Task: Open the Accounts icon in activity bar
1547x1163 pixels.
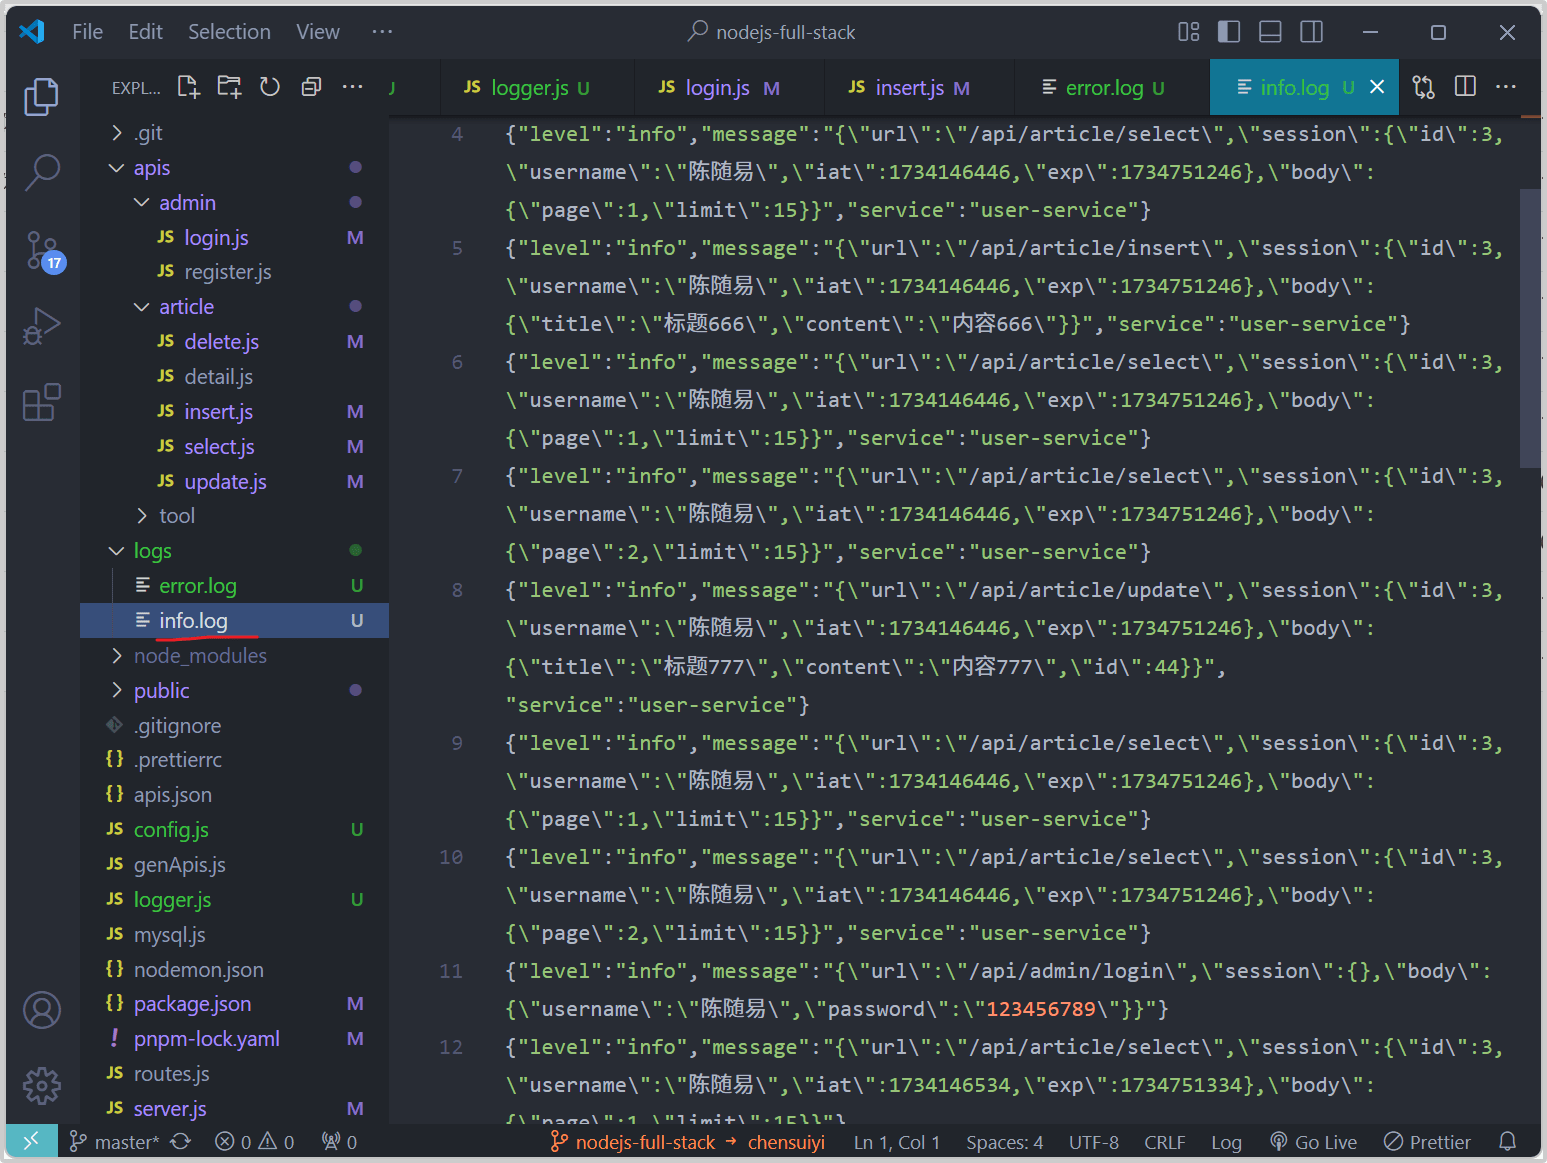Action: (x=41, y=1010)
